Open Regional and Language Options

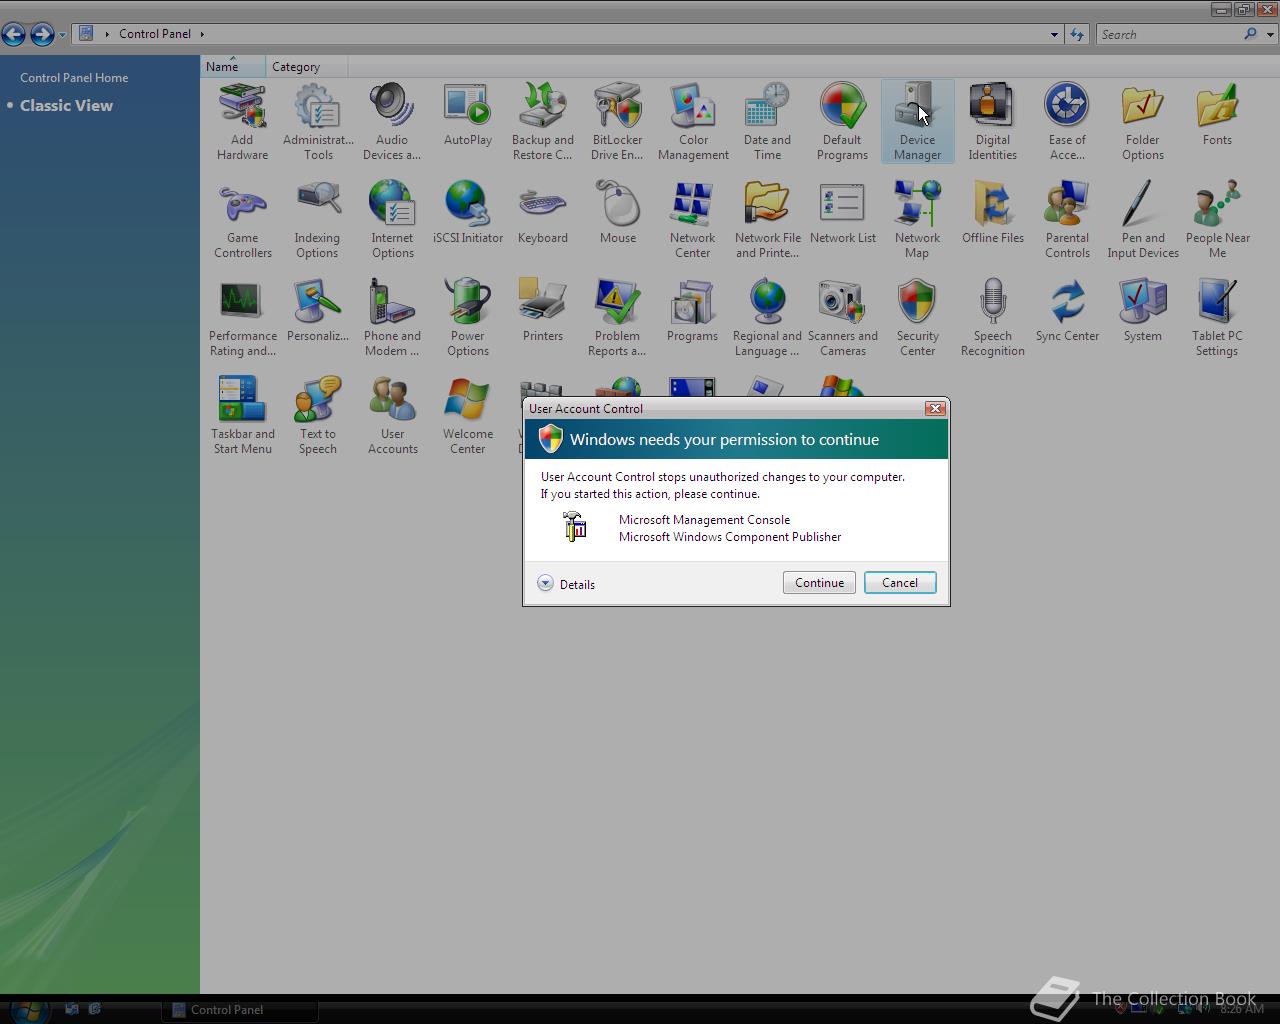coord(767,317)
